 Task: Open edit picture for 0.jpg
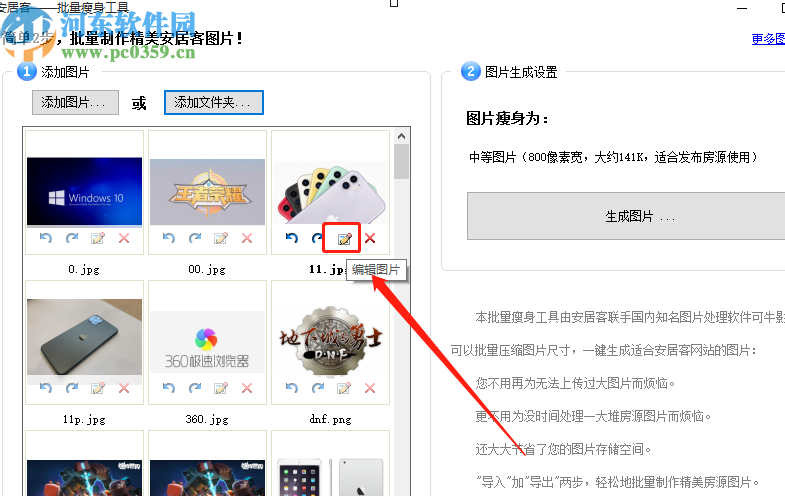click(98, 238)
